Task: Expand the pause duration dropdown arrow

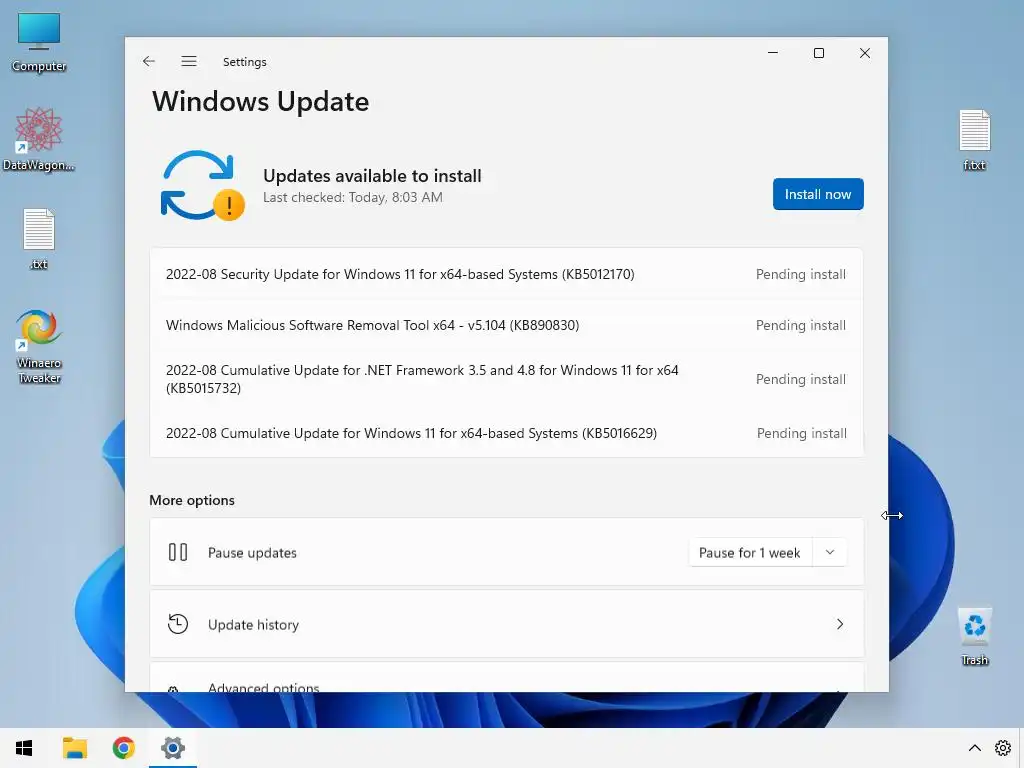Action: click(x=829, y=552)
